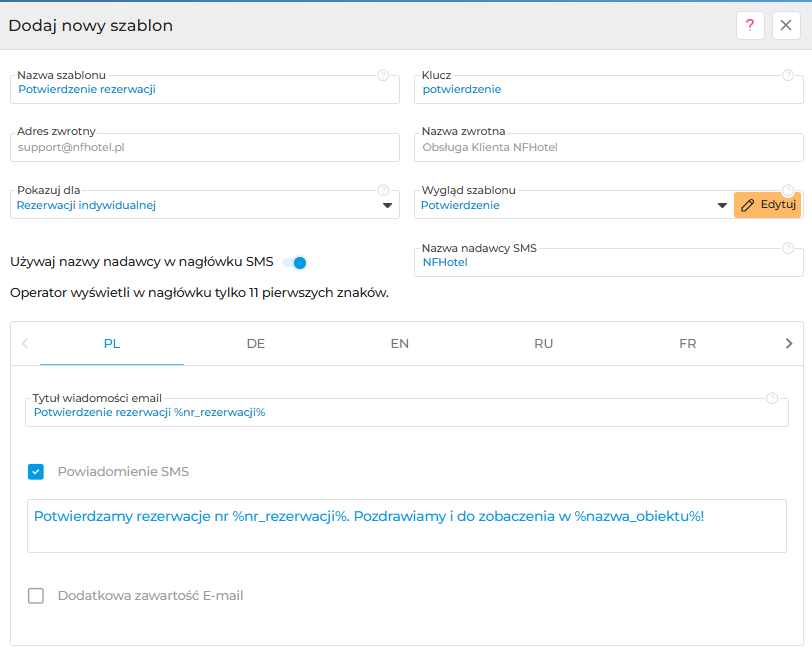Viewport: 812px width, 665px height.
Task: Click the 'Powiadomienie SMS' label text
Action: point(123,472)
